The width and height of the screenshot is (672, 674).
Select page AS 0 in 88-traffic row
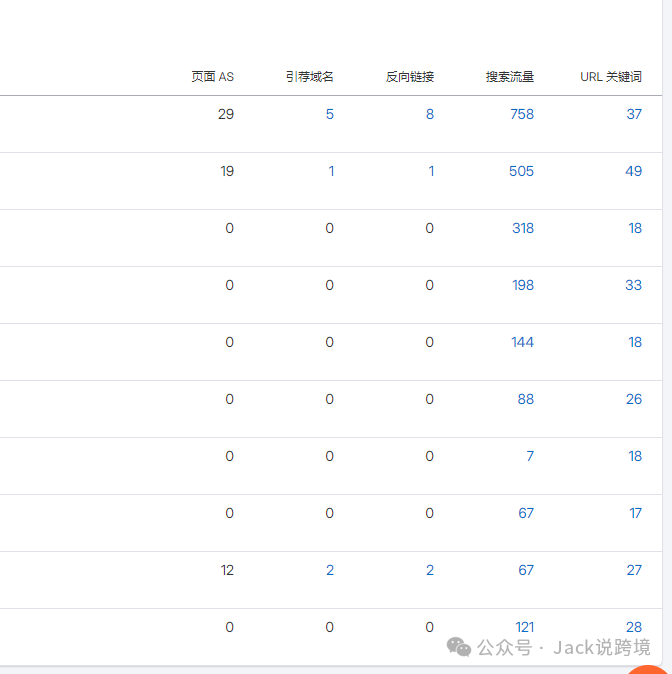coord(230,399)
